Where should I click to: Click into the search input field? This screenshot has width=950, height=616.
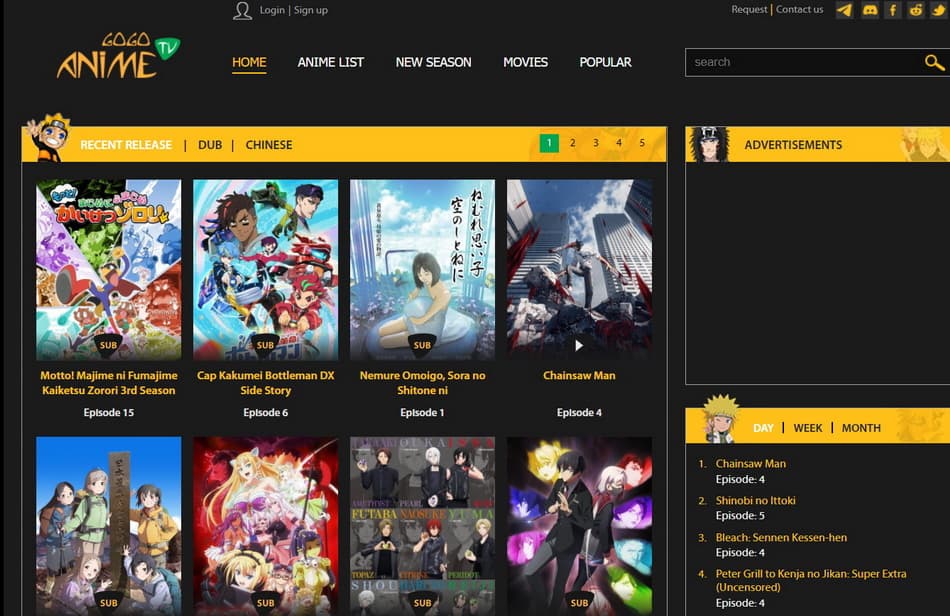coord(800,62)
